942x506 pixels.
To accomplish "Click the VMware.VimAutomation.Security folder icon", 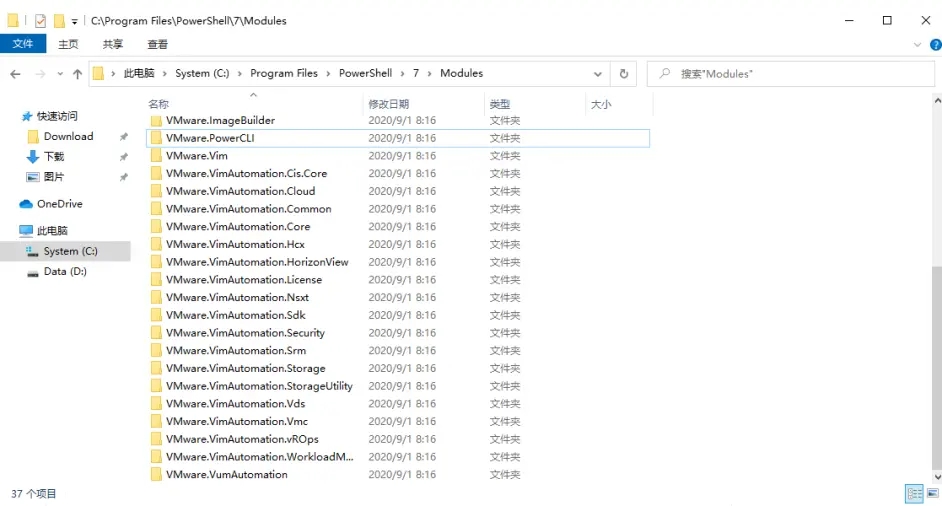I will click(x=156, y=333).
